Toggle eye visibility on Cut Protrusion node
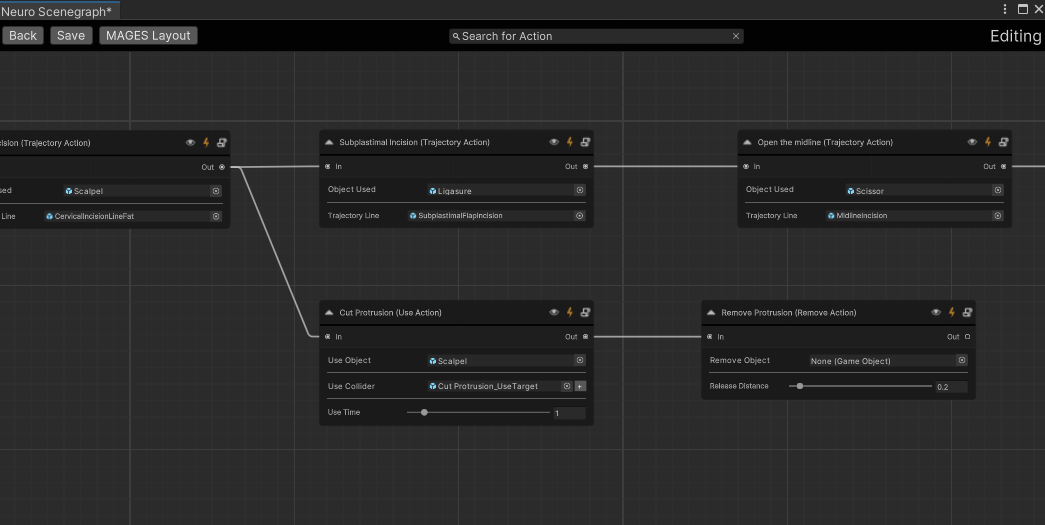This screenshot has height=525, width=1045. (x=554, y=312)
